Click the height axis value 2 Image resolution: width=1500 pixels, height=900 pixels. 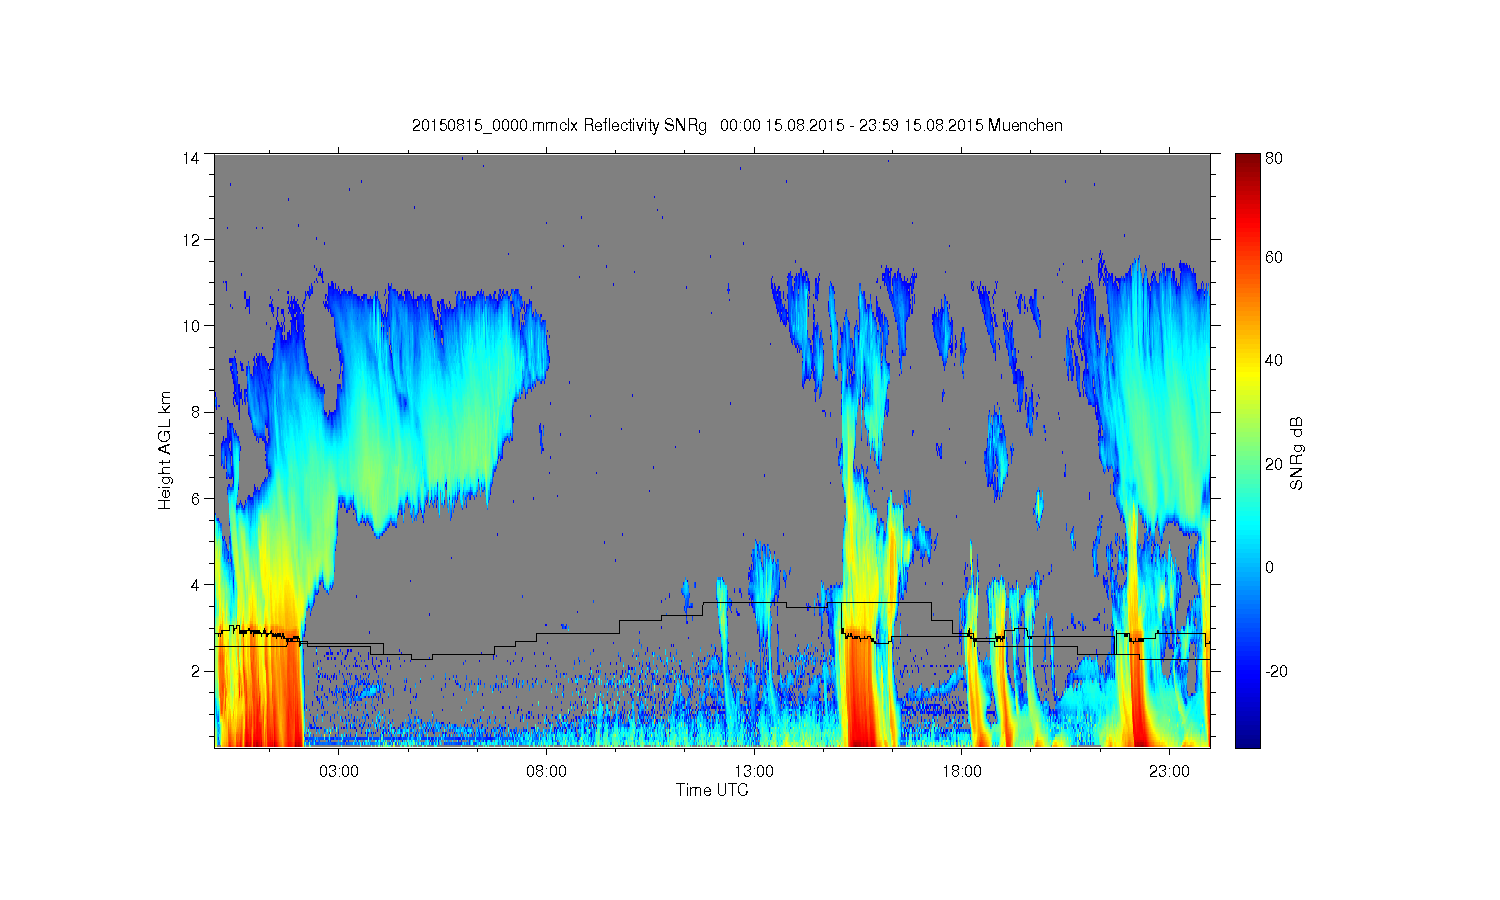[195, 671]
